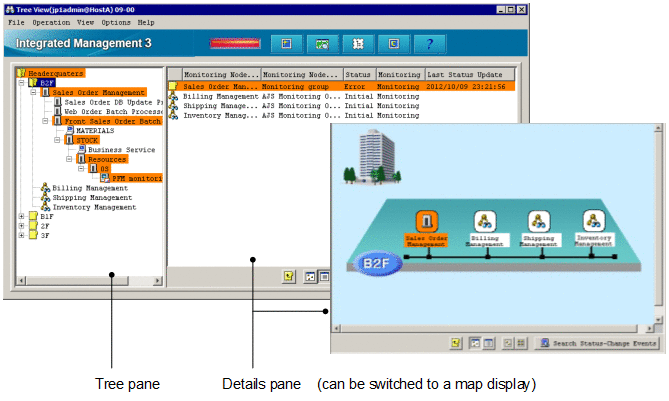Toggle list display mode in map toolbar
The width and height of the screenshot is (669, 401).
coord(489,343)
